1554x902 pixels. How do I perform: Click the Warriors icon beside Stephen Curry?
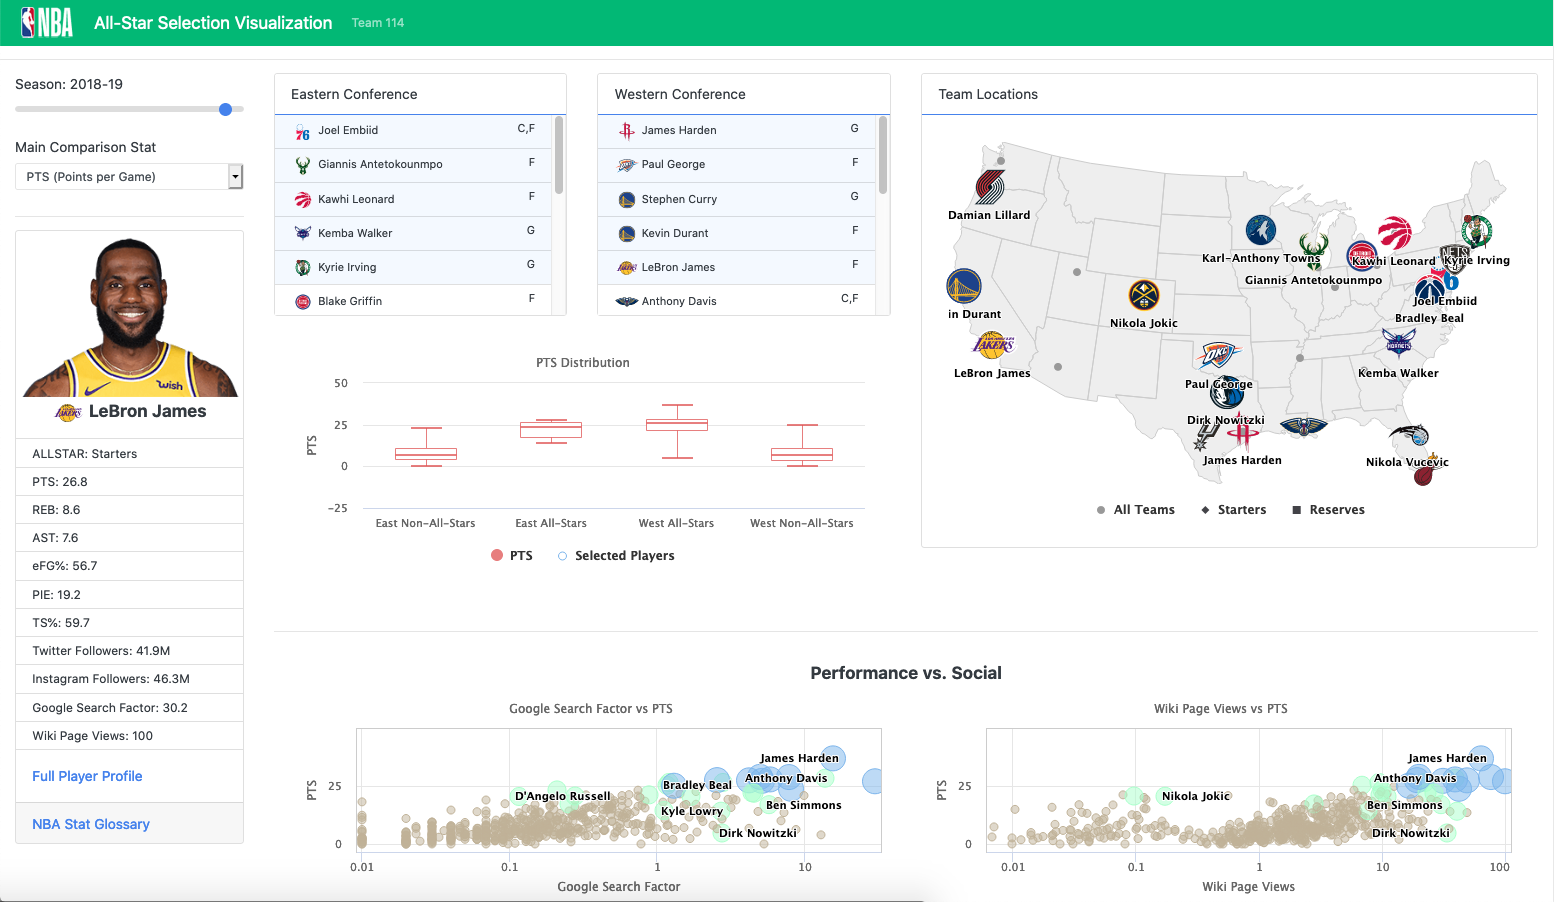(627, 200)
